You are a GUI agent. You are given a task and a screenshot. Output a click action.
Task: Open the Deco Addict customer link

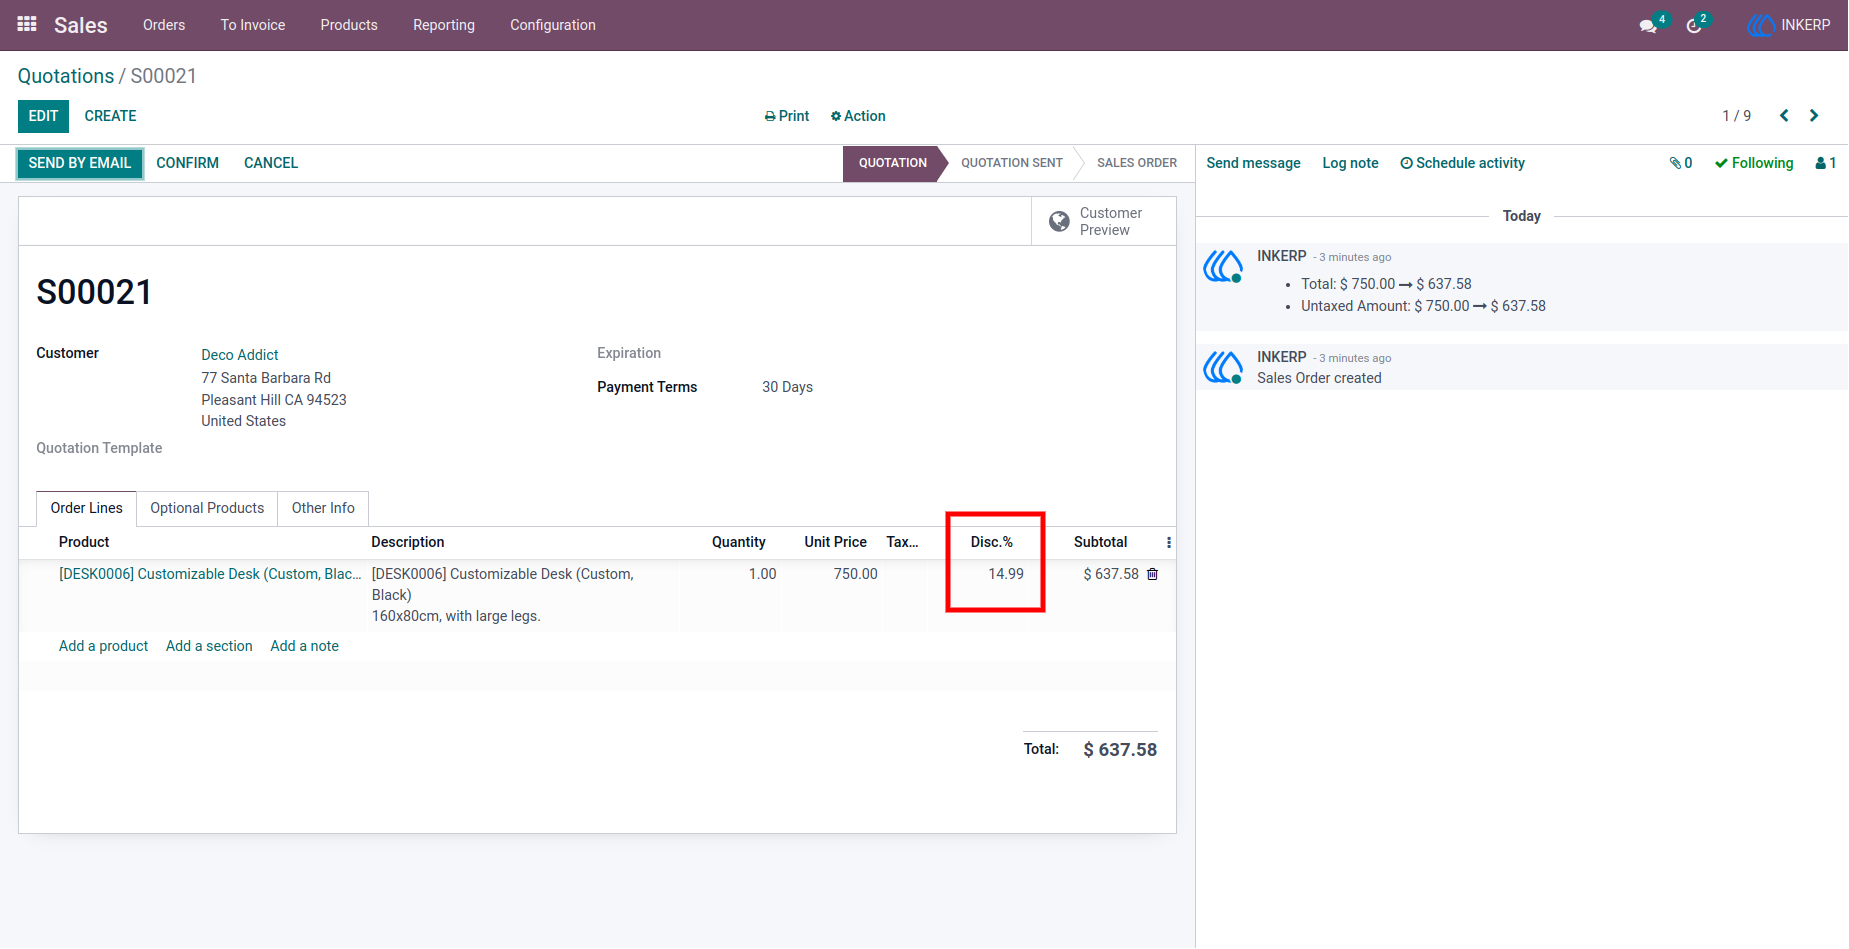pos(240,355)
